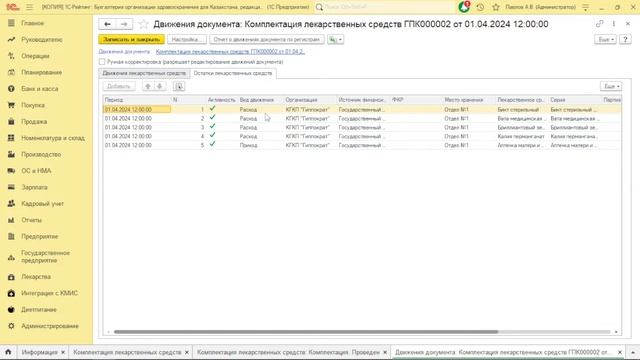Select Остатки лекарственных средств tab
Image resolution: width=640 pixels, height=360 pixels.
click(x=233, y=73)
